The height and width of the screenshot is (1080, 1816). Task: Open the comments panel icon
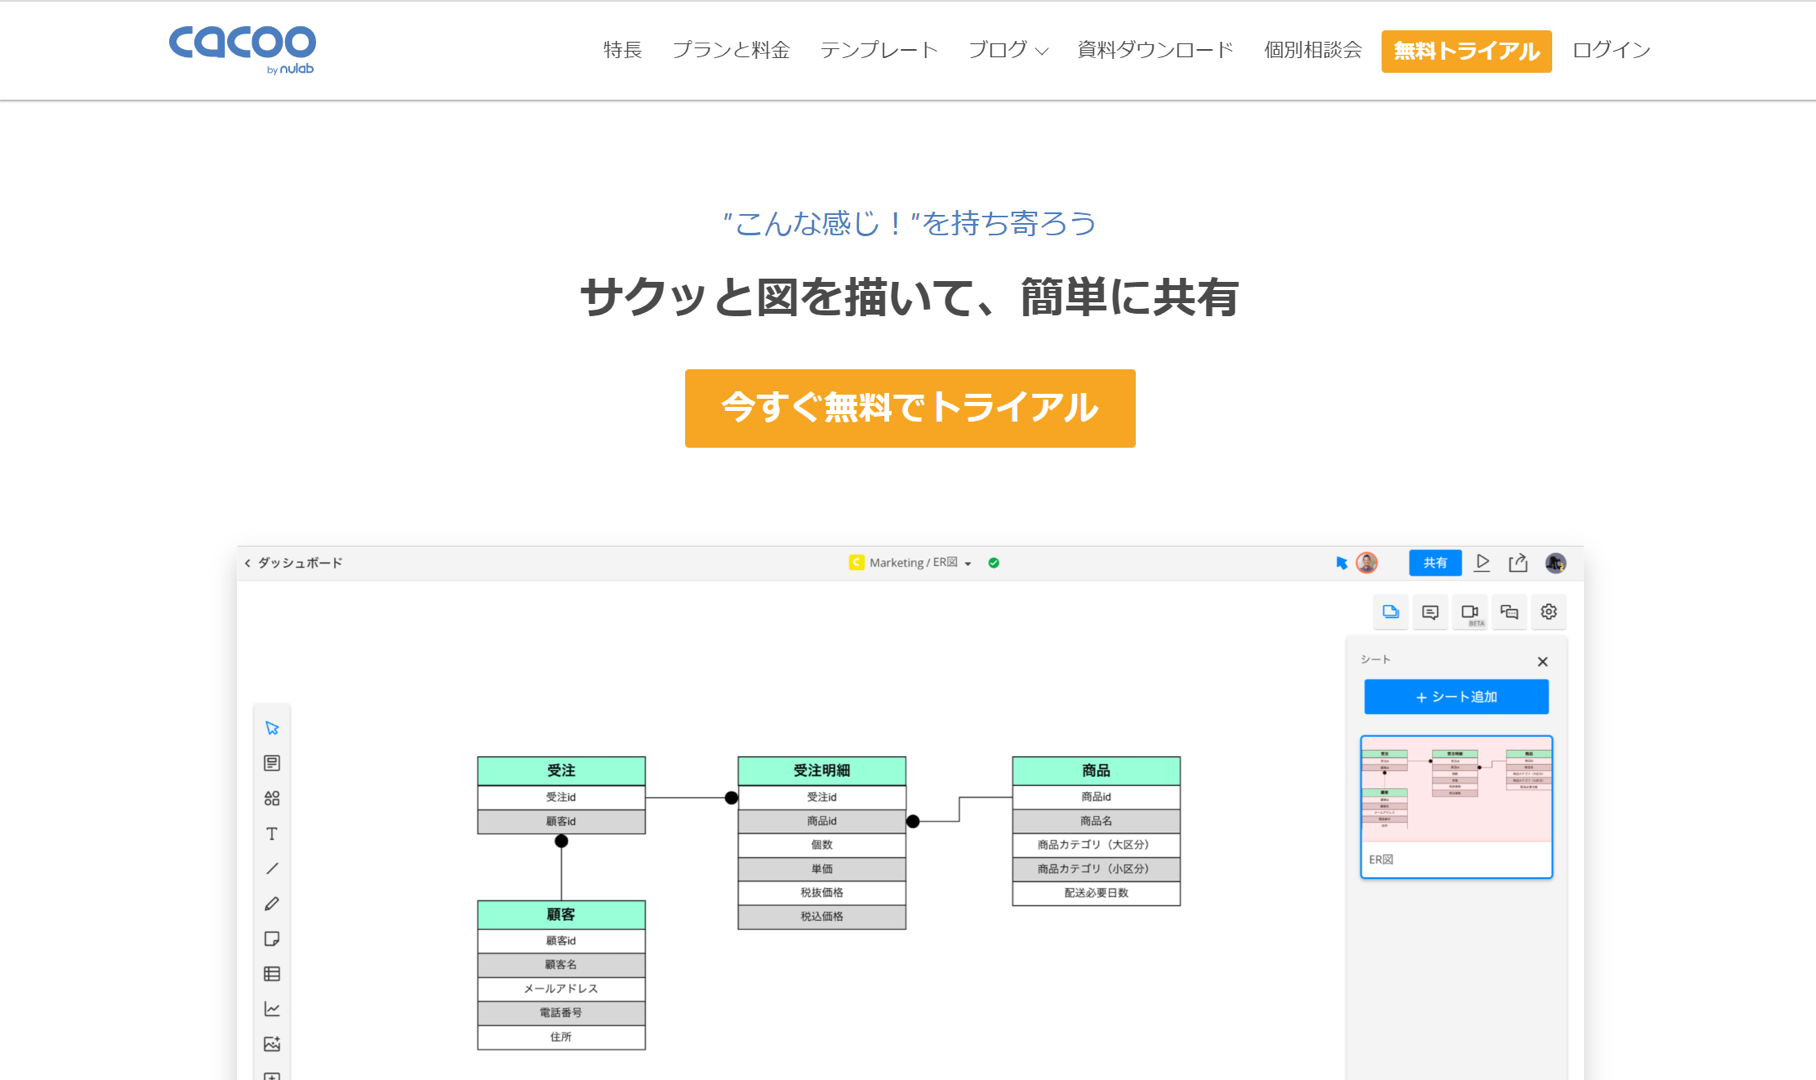[x=1430, y=612]
